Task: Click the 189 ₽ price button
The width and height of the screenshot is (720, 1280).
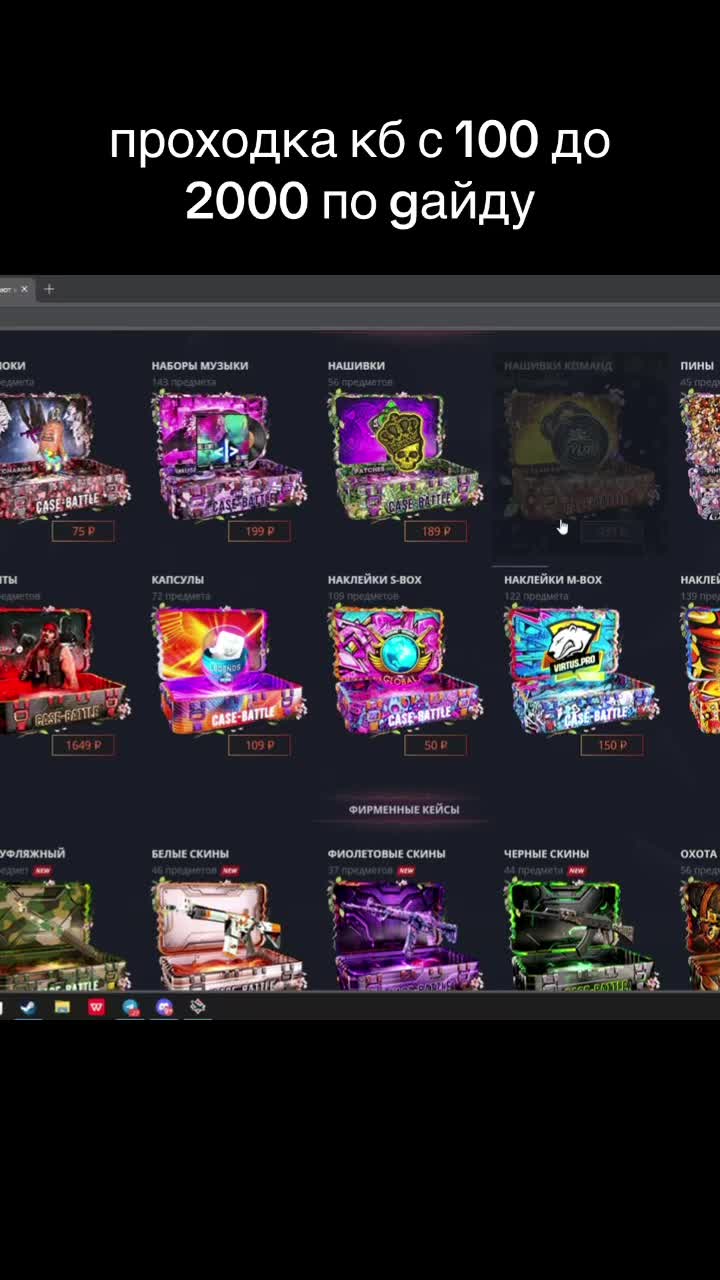Action: pyautogui.click(x=435, y=531)
